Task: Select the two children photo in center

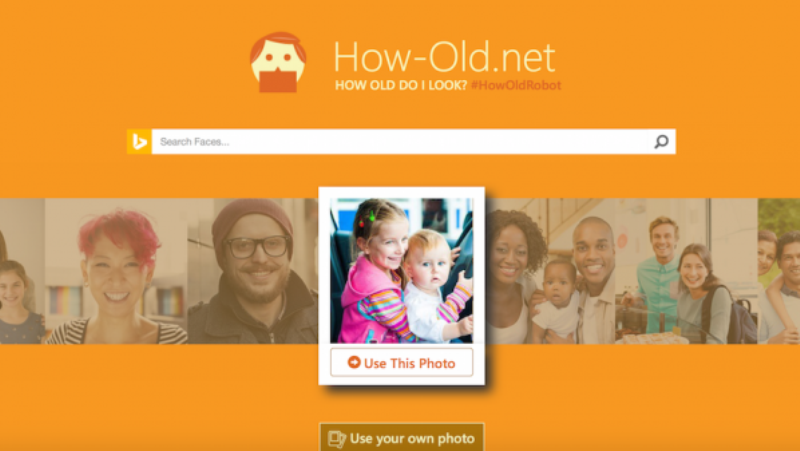Action: [402, 270]
